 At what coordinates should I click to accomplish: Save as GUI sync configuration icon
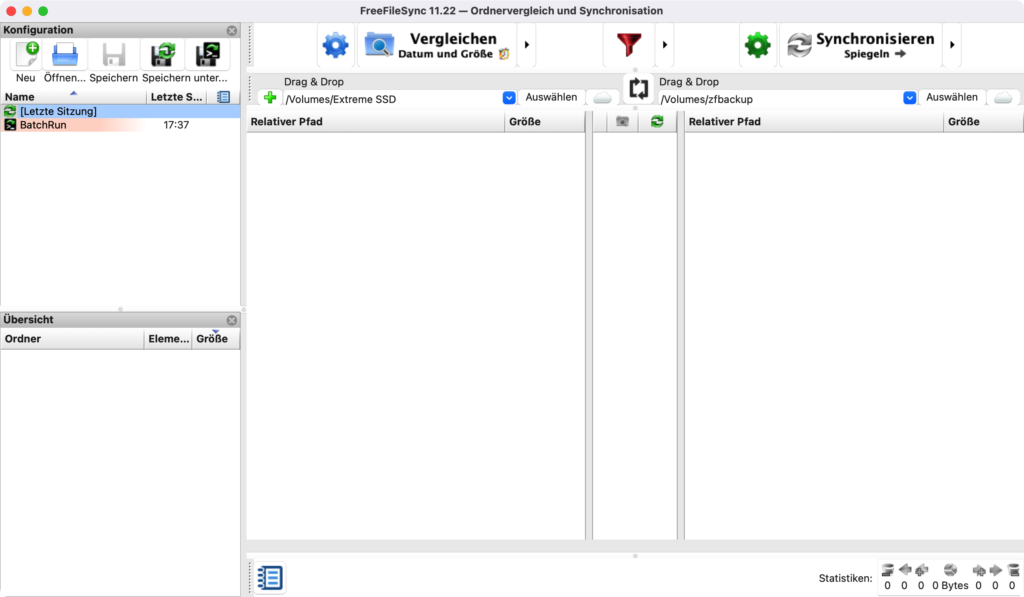163,55
